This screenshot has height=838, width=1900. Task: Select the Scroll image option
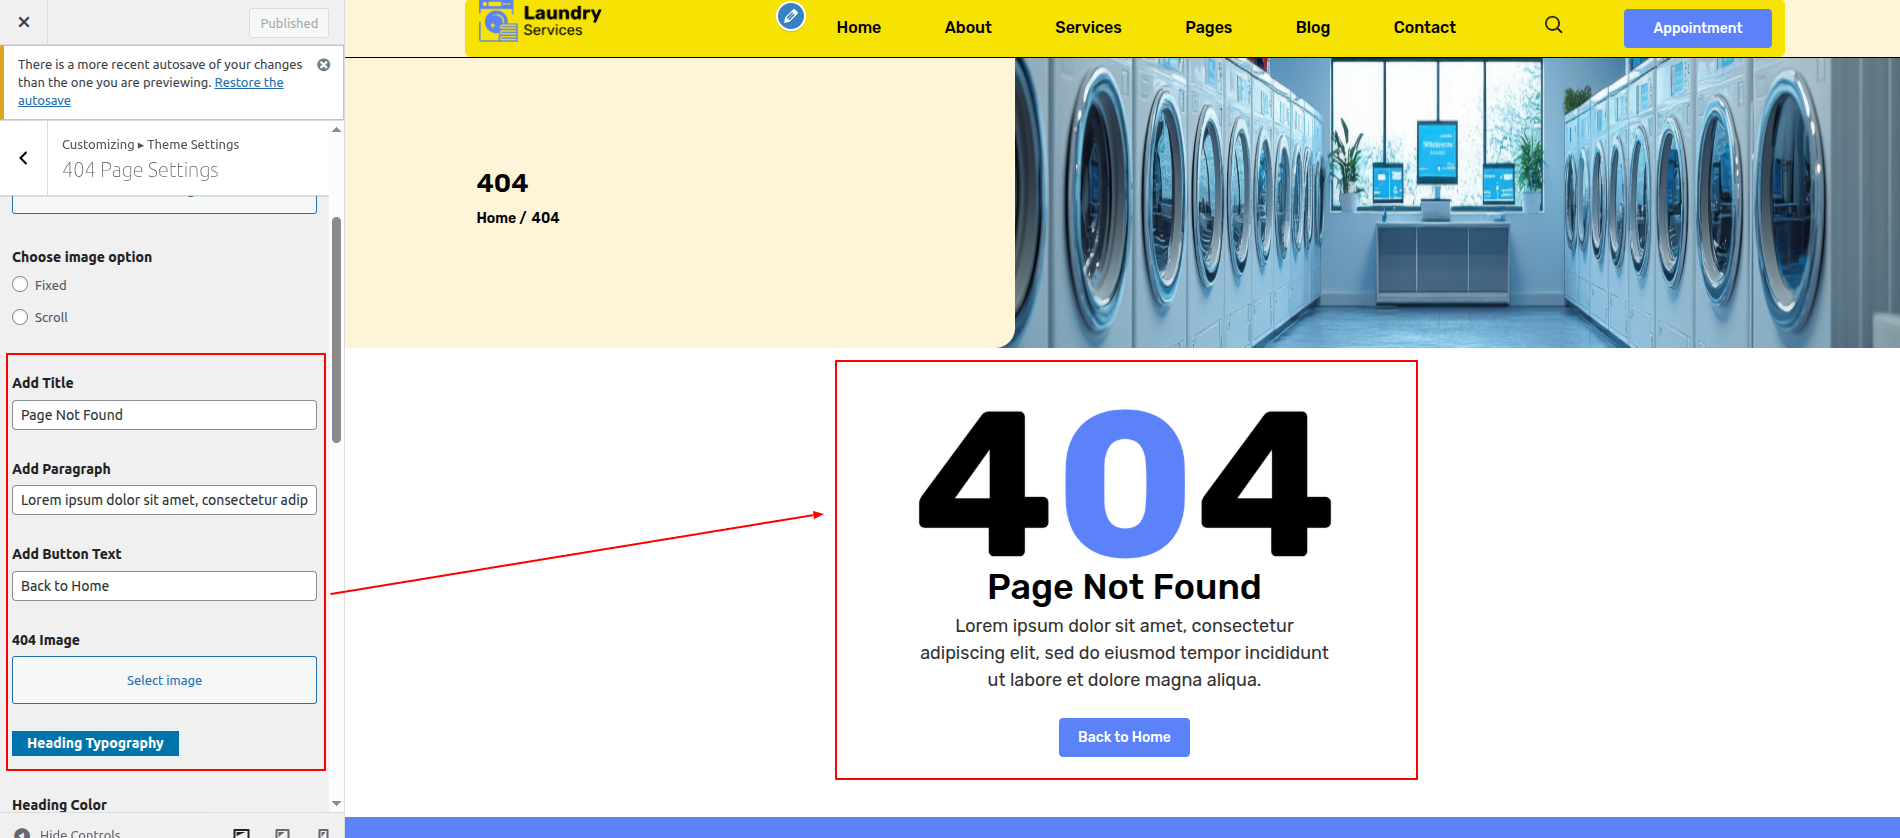pyautogui.click(x=20, y=317)
